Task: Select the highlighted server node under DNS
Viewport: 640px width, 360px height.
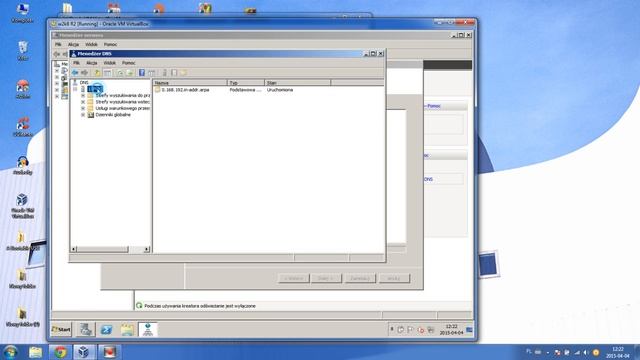Action: tap(95, 89)
